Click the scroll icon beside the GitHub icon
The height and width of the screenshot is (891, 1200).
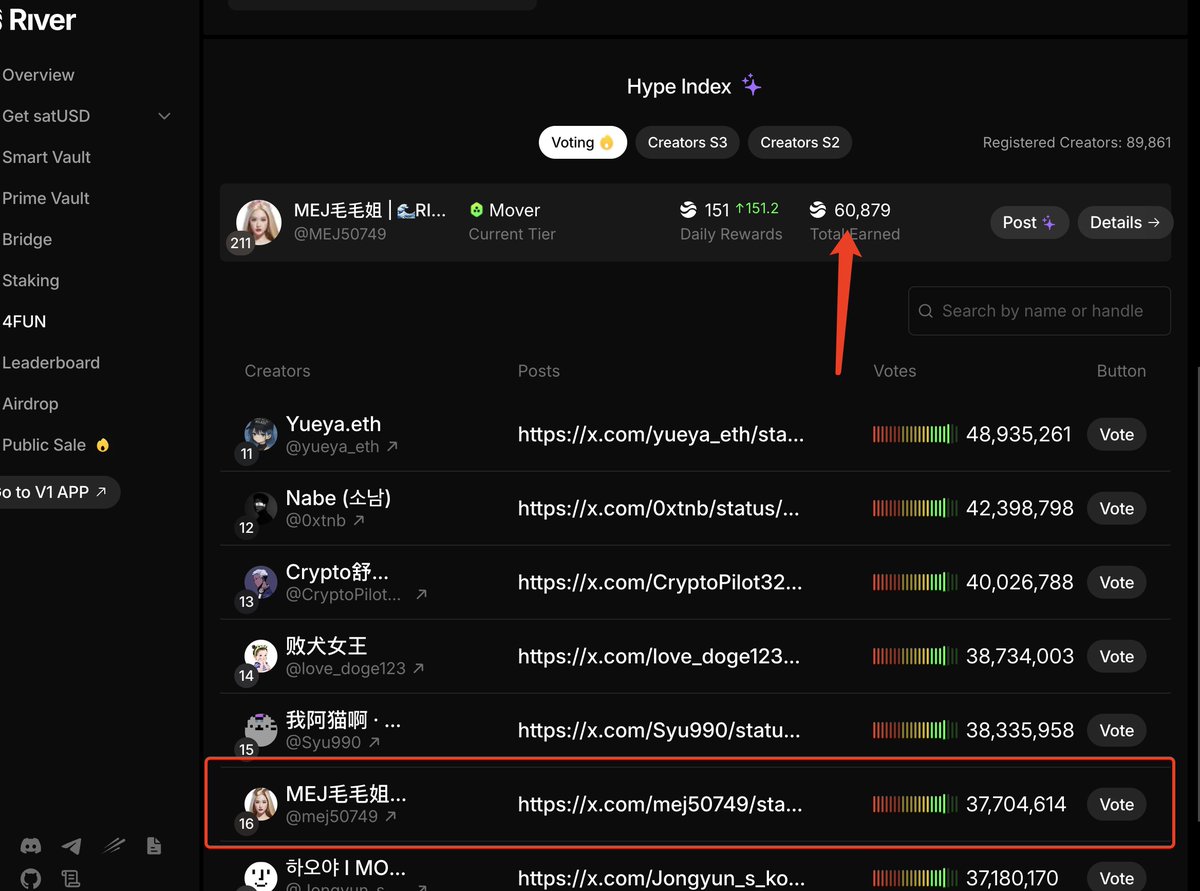click(x=71, y=879)
